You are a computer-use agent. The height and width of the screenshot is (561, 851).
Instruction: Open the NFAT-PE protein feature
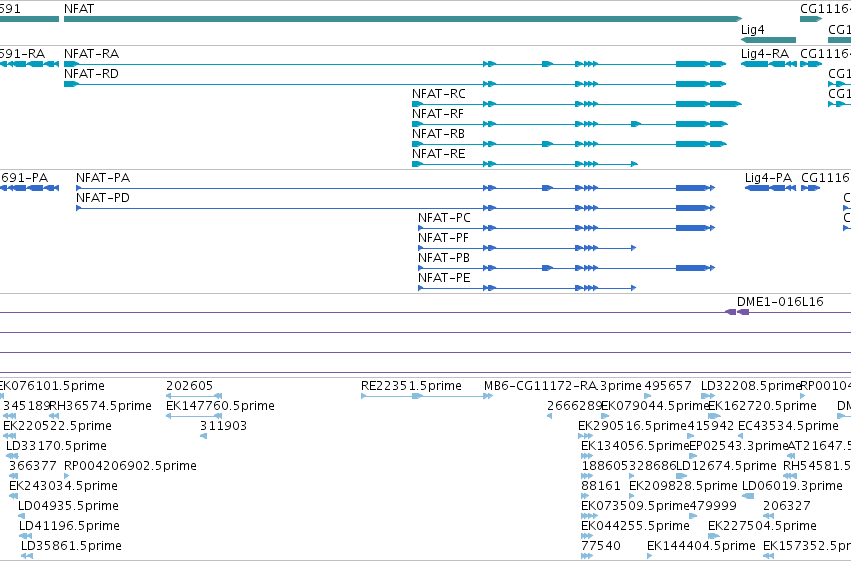444,278
